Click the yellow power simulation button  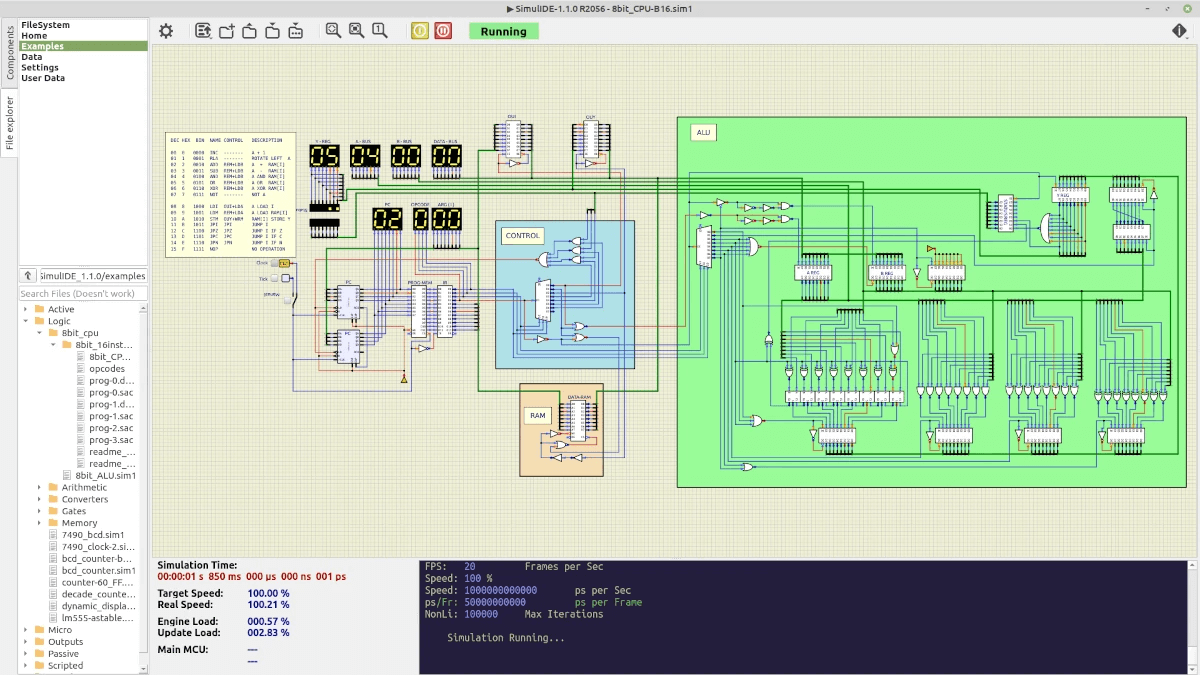point(420,31)
